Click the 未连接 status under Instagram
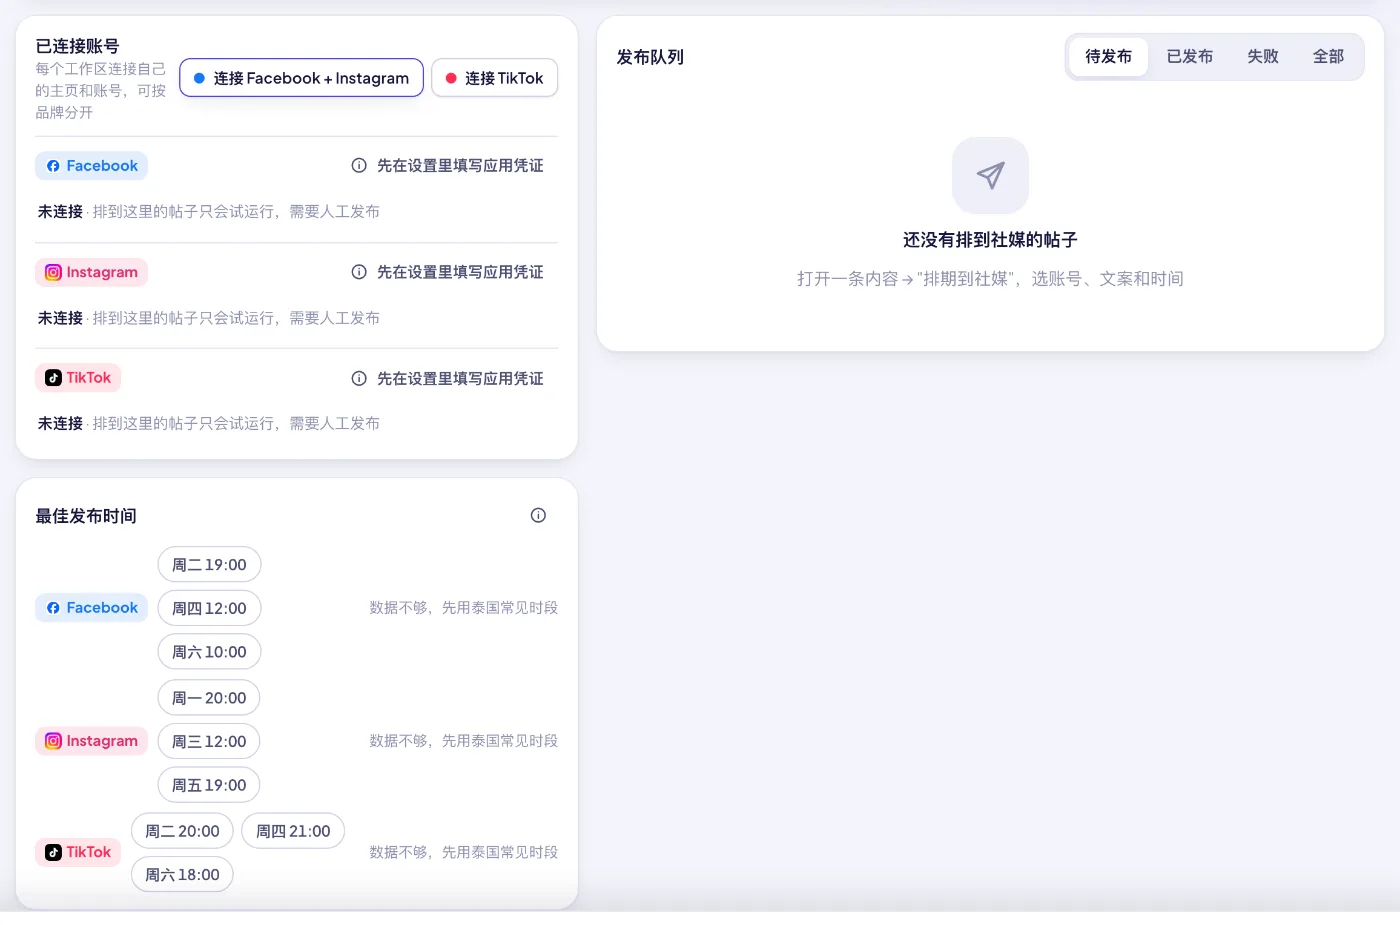 tap(60, 318)
